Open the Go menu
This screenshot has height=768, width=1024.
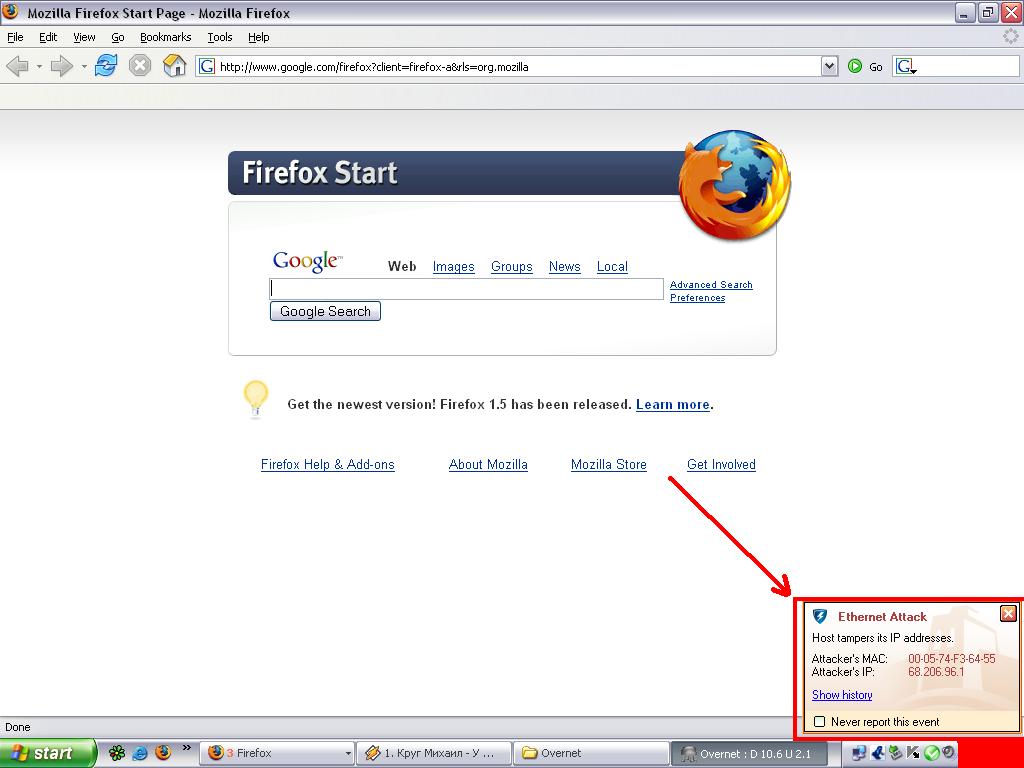click(x=118, y=37)
